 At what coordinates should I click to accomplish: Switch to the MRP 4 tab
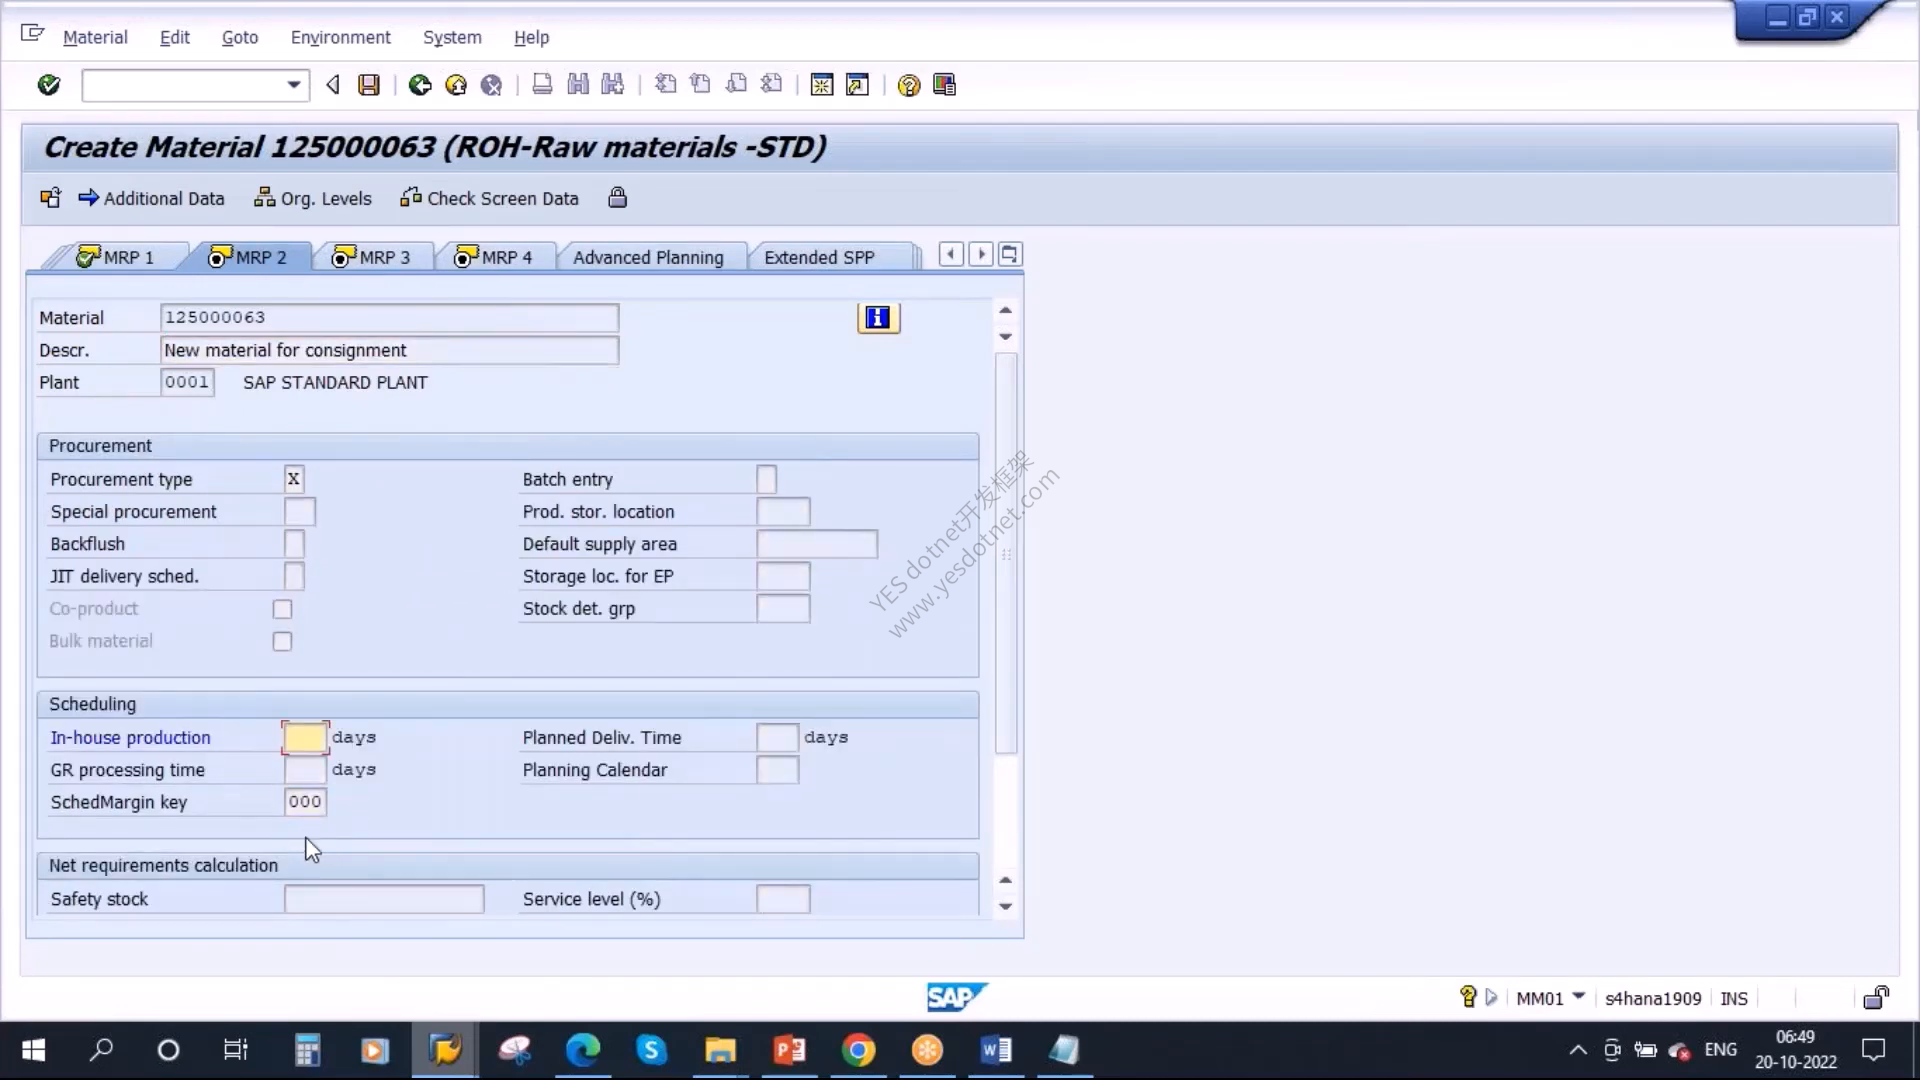495,257
